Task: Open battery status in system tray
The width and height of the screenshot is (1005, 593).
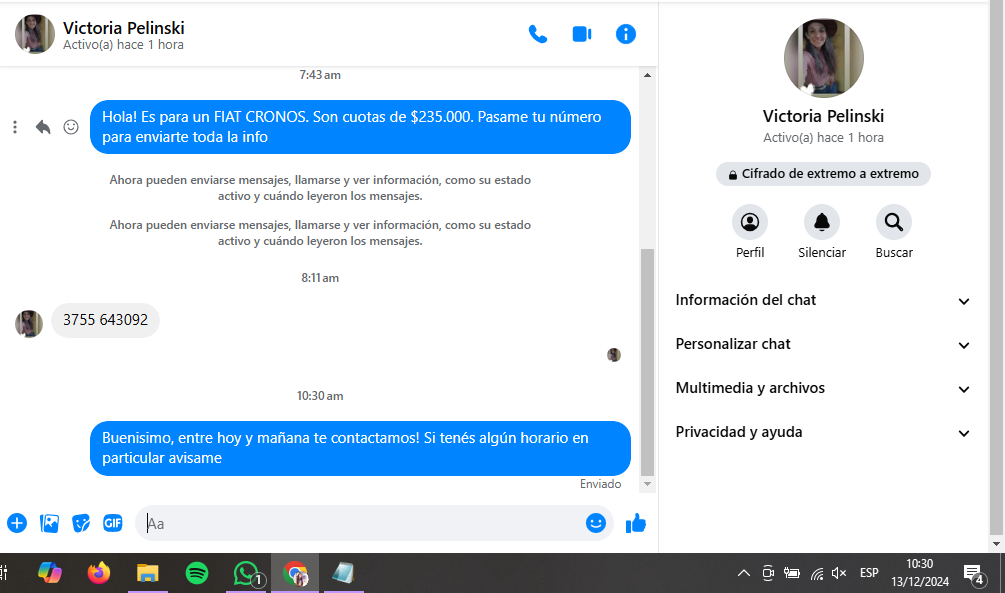Action: pyautogui.click(x=792, y=573)
